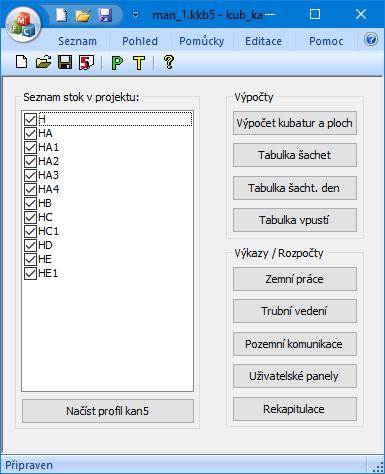This screenshot has height=474, width=385.
Task: Click Tabulka vpustí button
Action: pyautogui.click(x=295, y=220)
